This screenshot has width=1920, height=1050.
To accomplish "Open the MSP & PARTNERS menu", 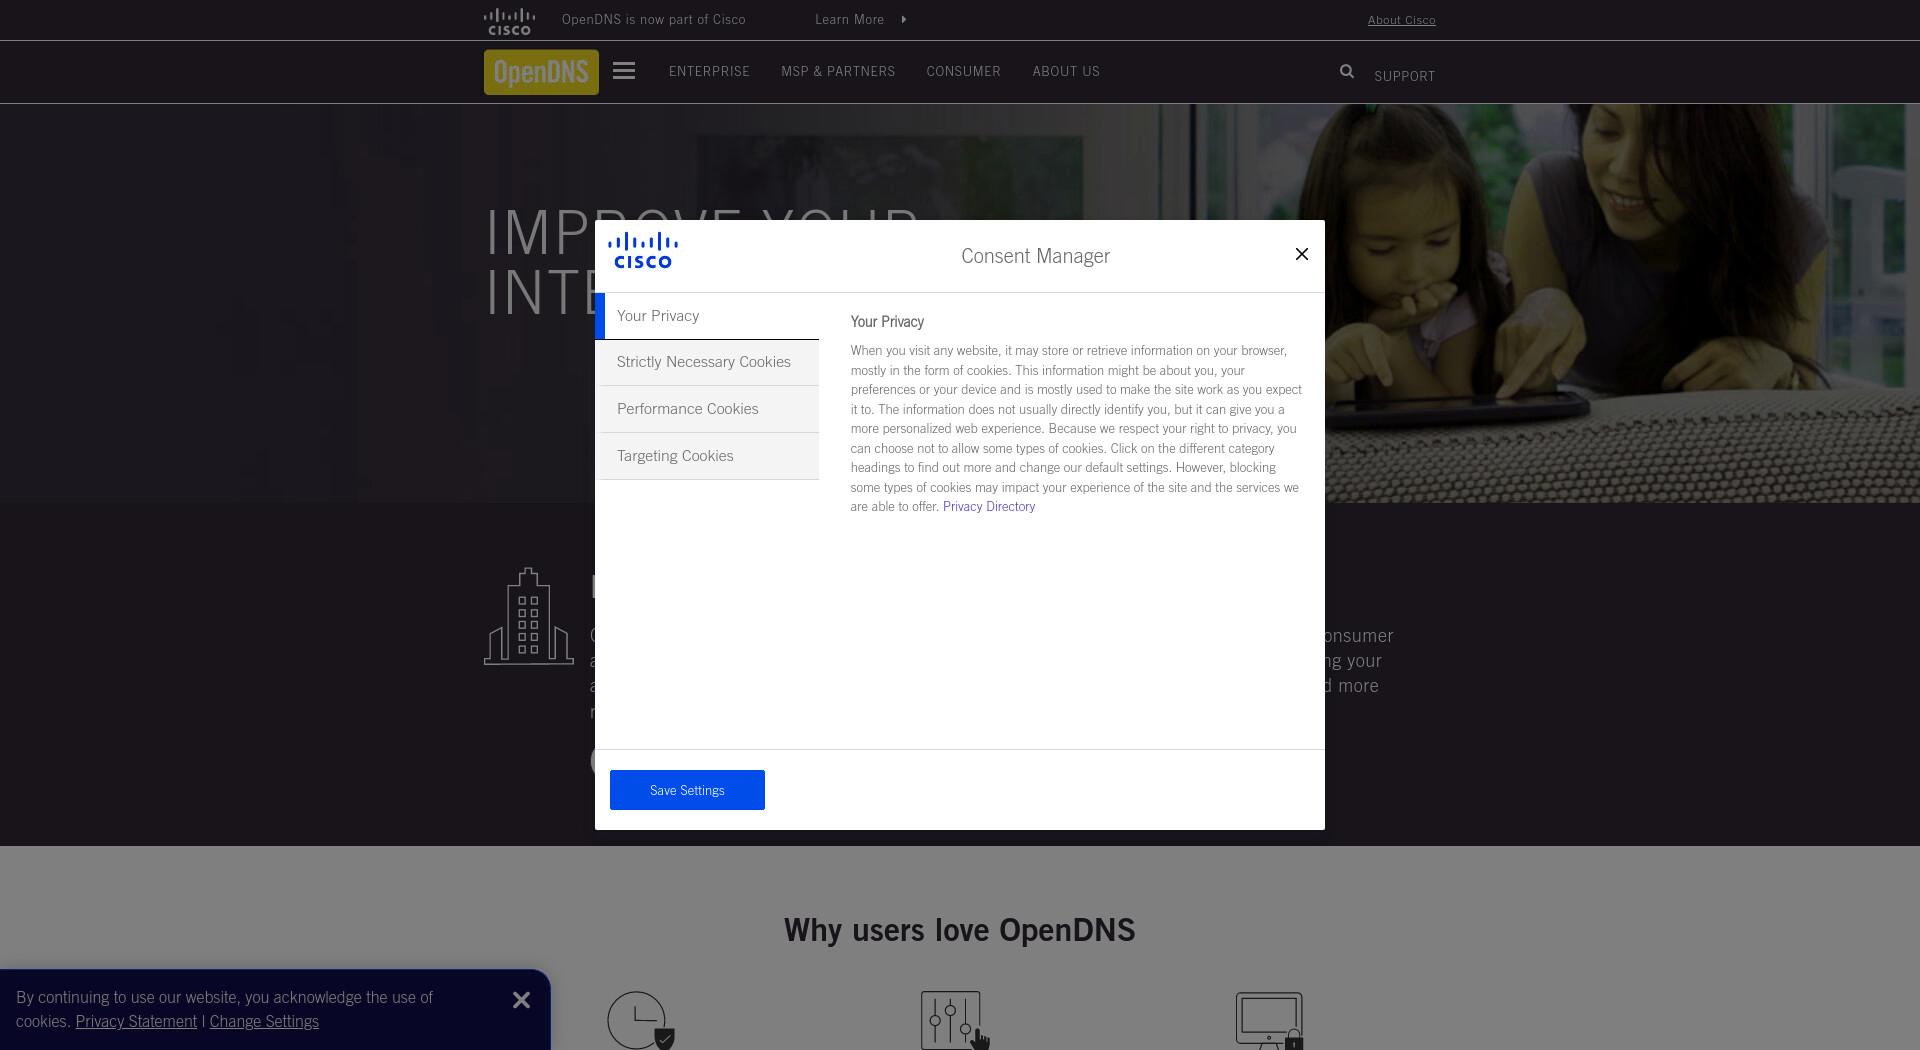I will click(x=838, y=71).
